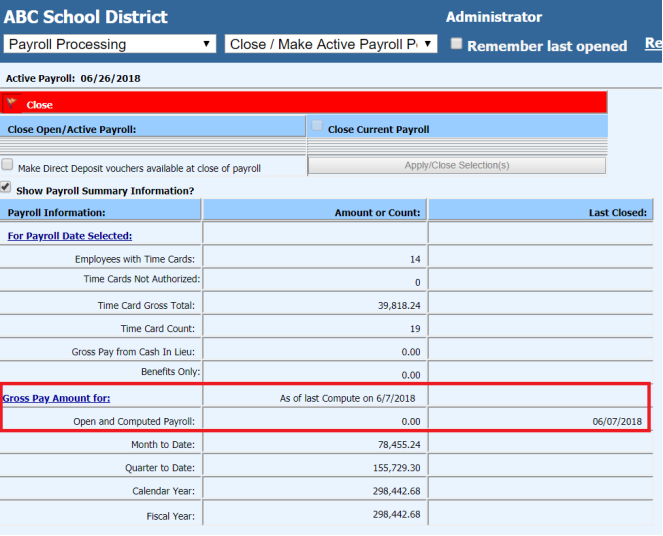Tick Make Direct Deposit vouchers available checkbox
This screenshot has width=663, height=536.
pyautogui.click(x=8, y=166)
